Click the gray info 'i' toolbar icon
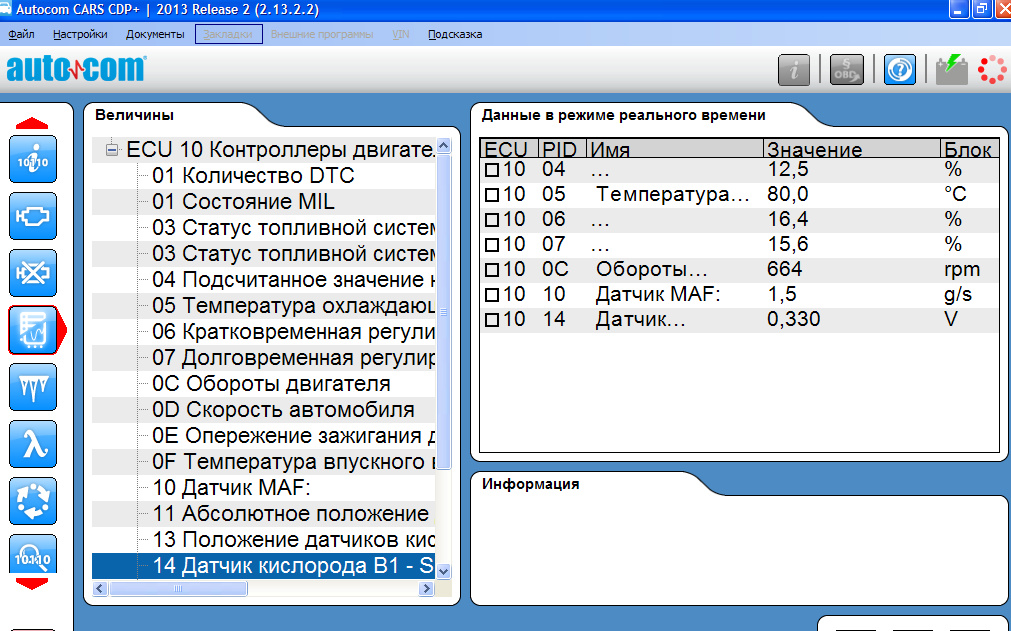Image resolution: width=1011 pixels, height=631 pixels. coord(795,70)
